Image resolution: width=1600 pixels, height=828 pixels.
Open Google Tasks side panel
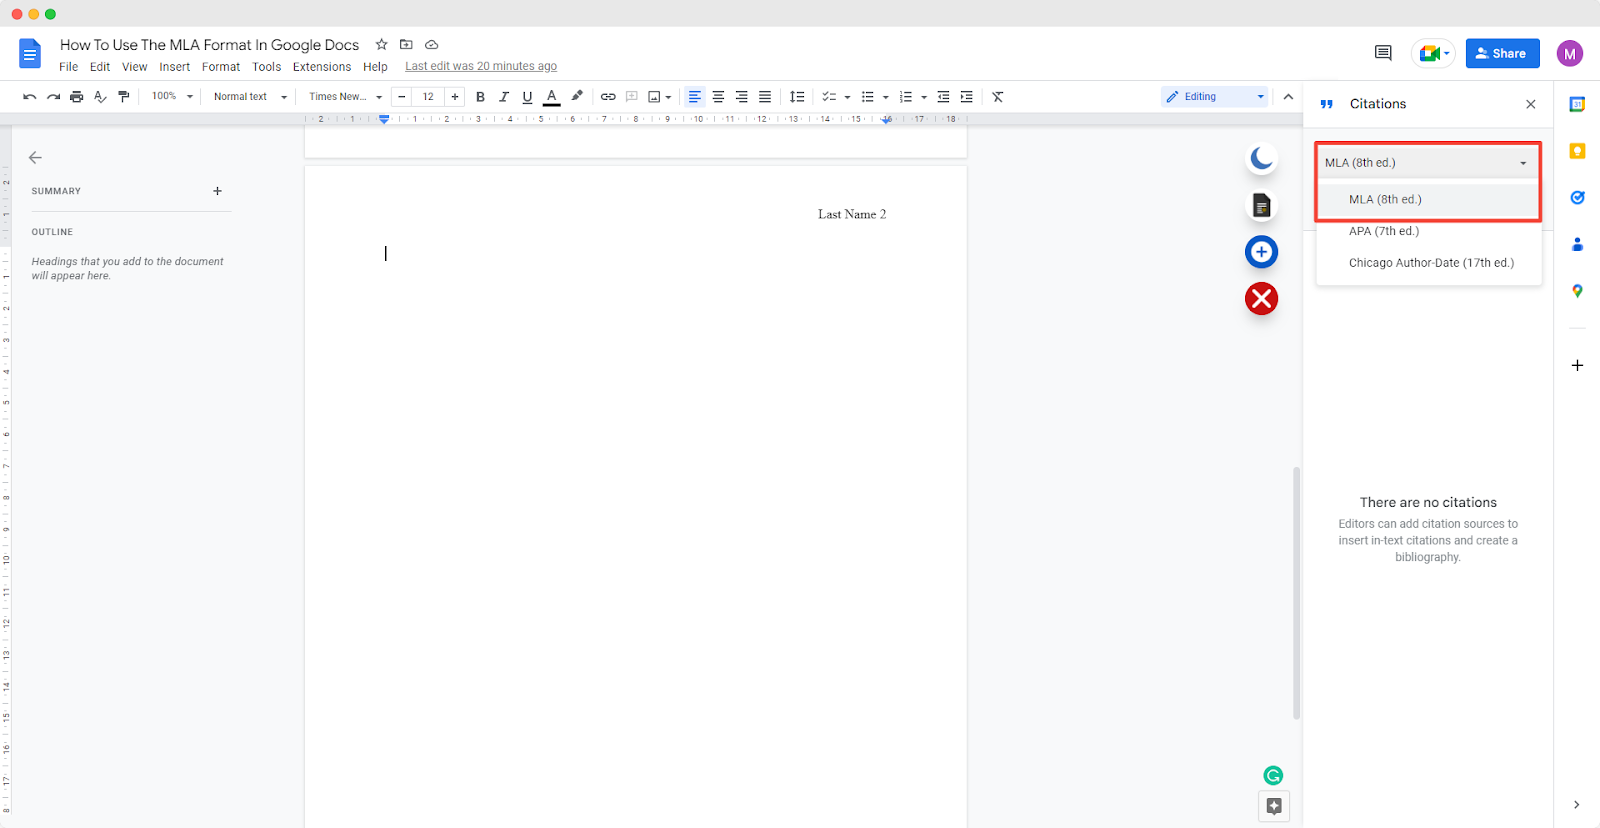pos(1577,198)
